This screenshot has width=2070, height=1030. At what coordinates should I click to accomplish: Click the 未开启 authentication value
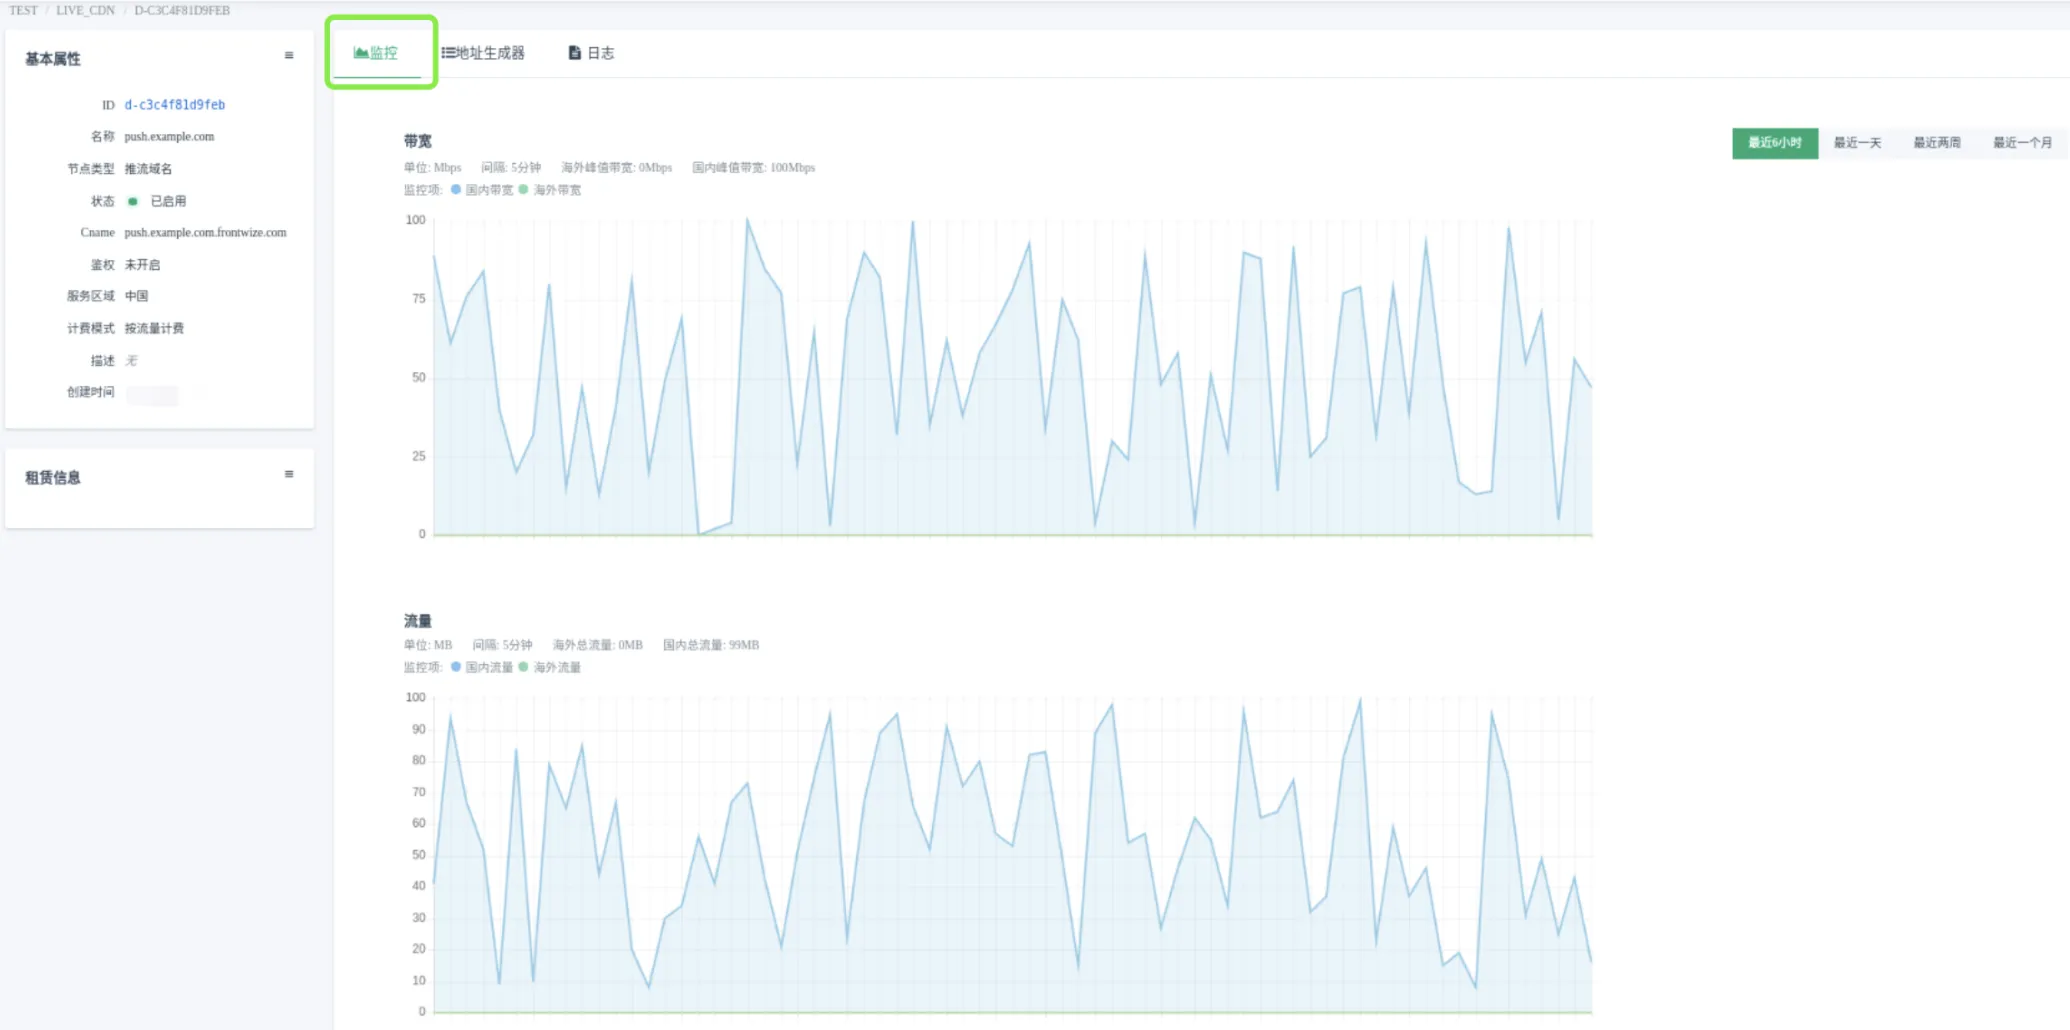click(x=142, y=265)
